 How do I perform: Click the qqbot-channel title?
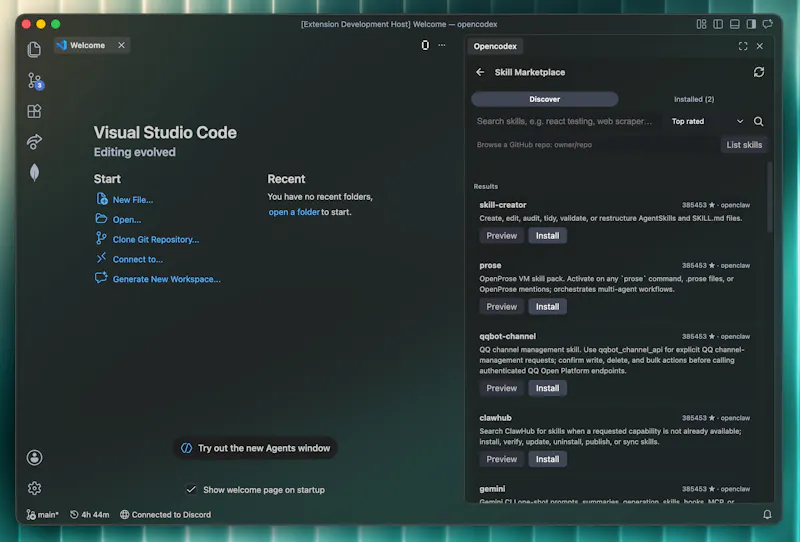[507, 336]
